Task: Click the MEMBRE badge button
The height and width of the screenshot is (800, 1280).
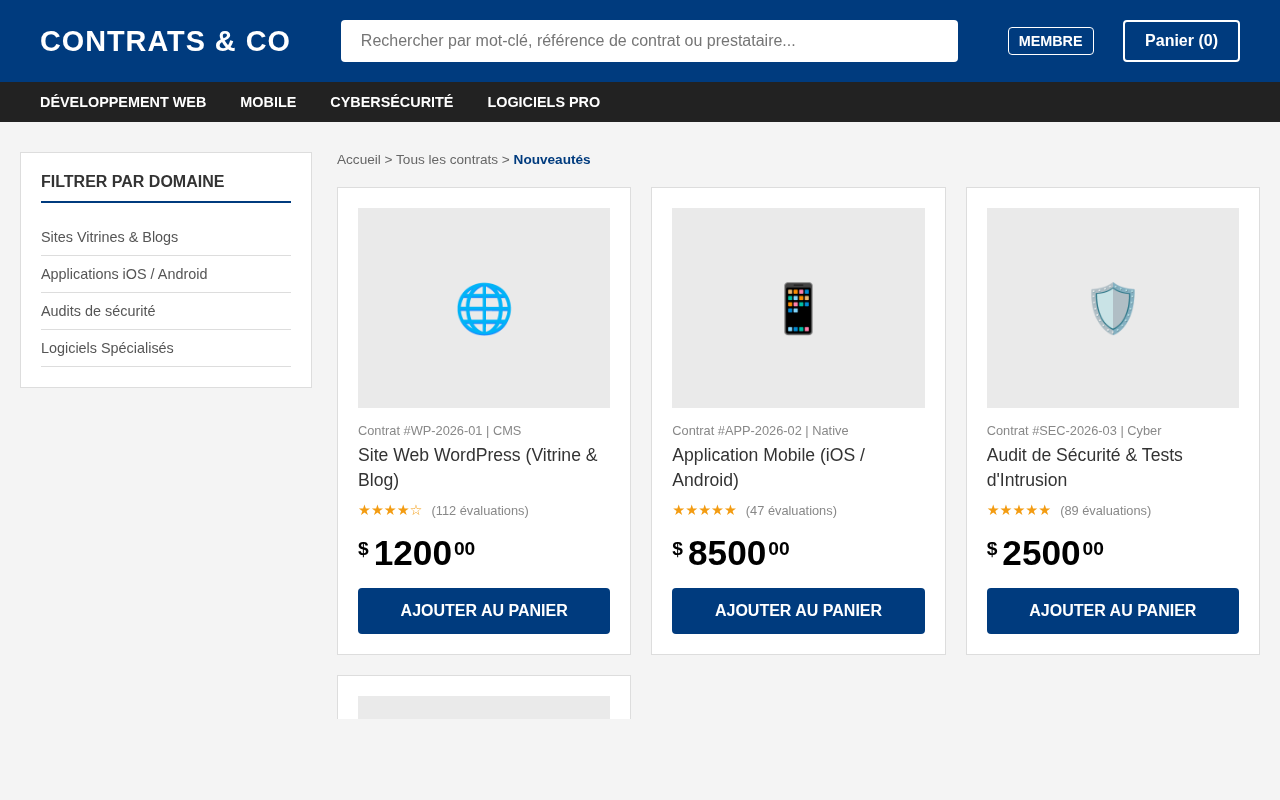Action: pyautogui.click(x=1051, y=41)
